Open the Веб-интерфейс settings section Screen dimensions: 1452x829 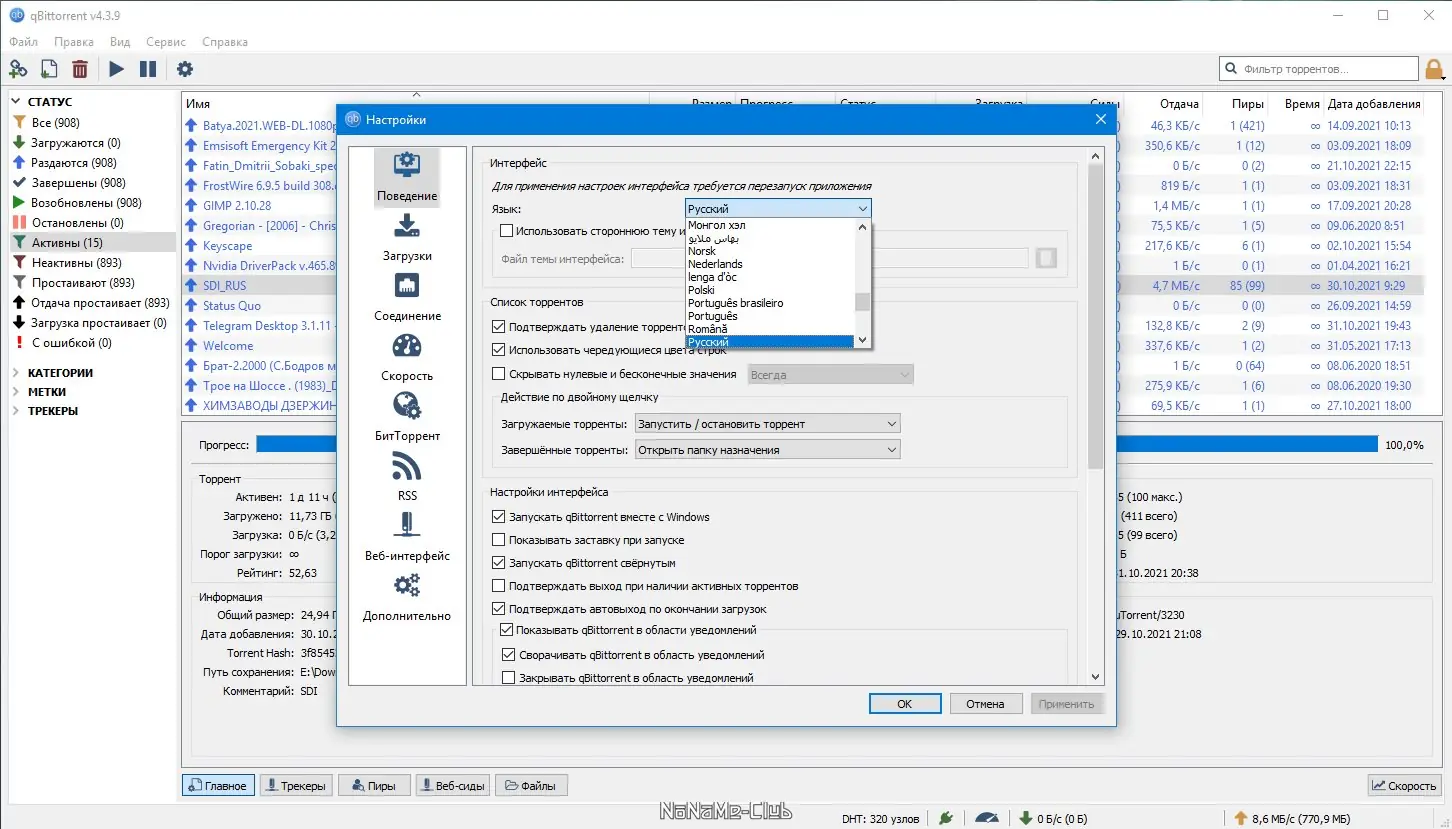[x=407, y=538]
